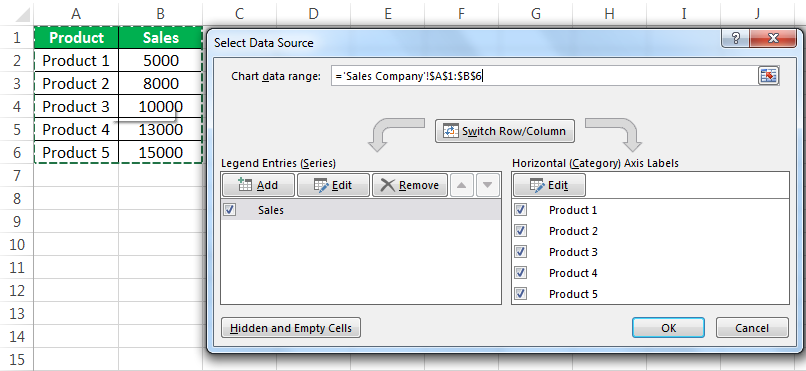Viewport: 806px width, 371px height.
Task: Open Hidden and Empty Cells settings
Action: tap(291, 328)
